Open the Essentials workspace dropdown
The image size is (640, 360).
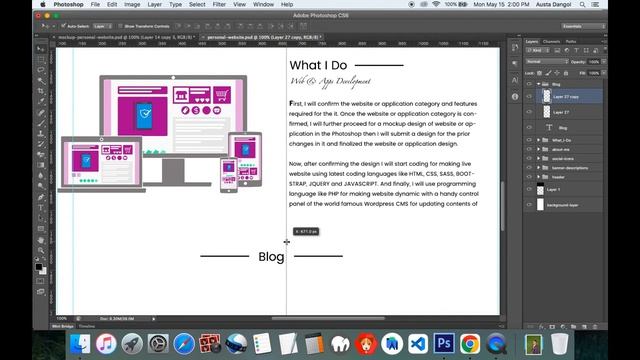click(583, 26)
